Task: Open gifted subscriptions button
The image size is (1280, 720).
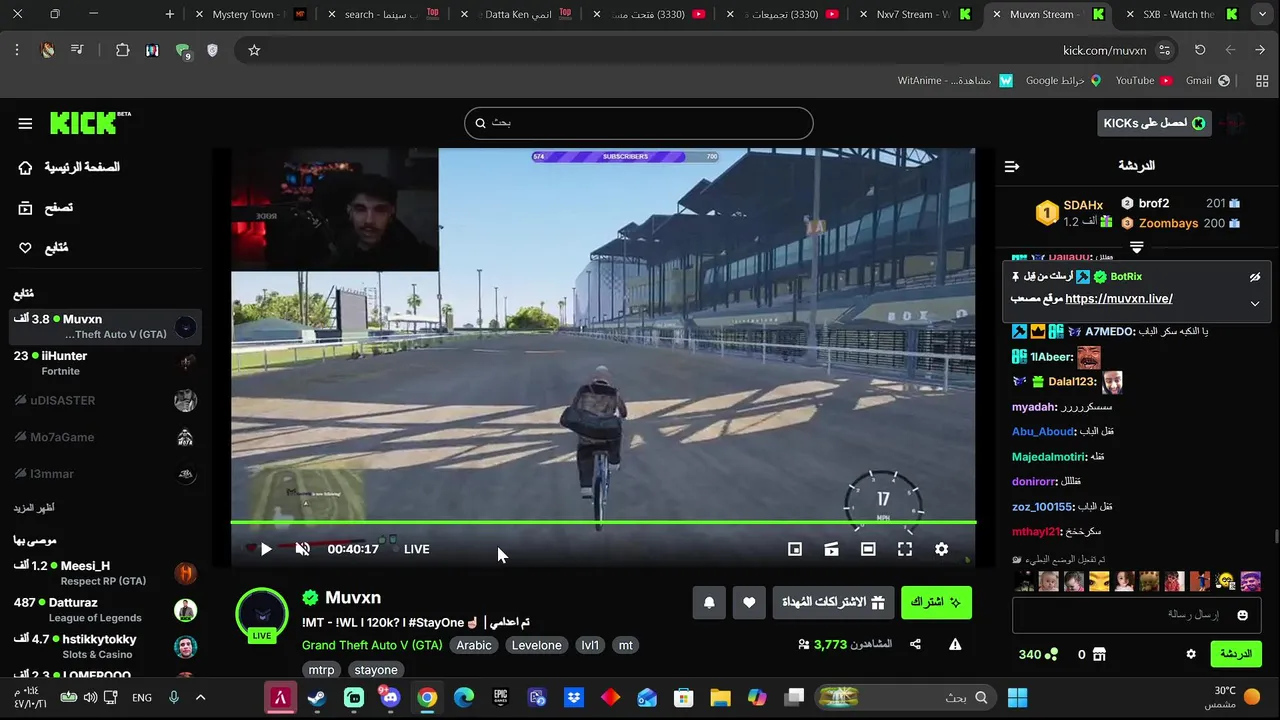Action: (833, 602)
